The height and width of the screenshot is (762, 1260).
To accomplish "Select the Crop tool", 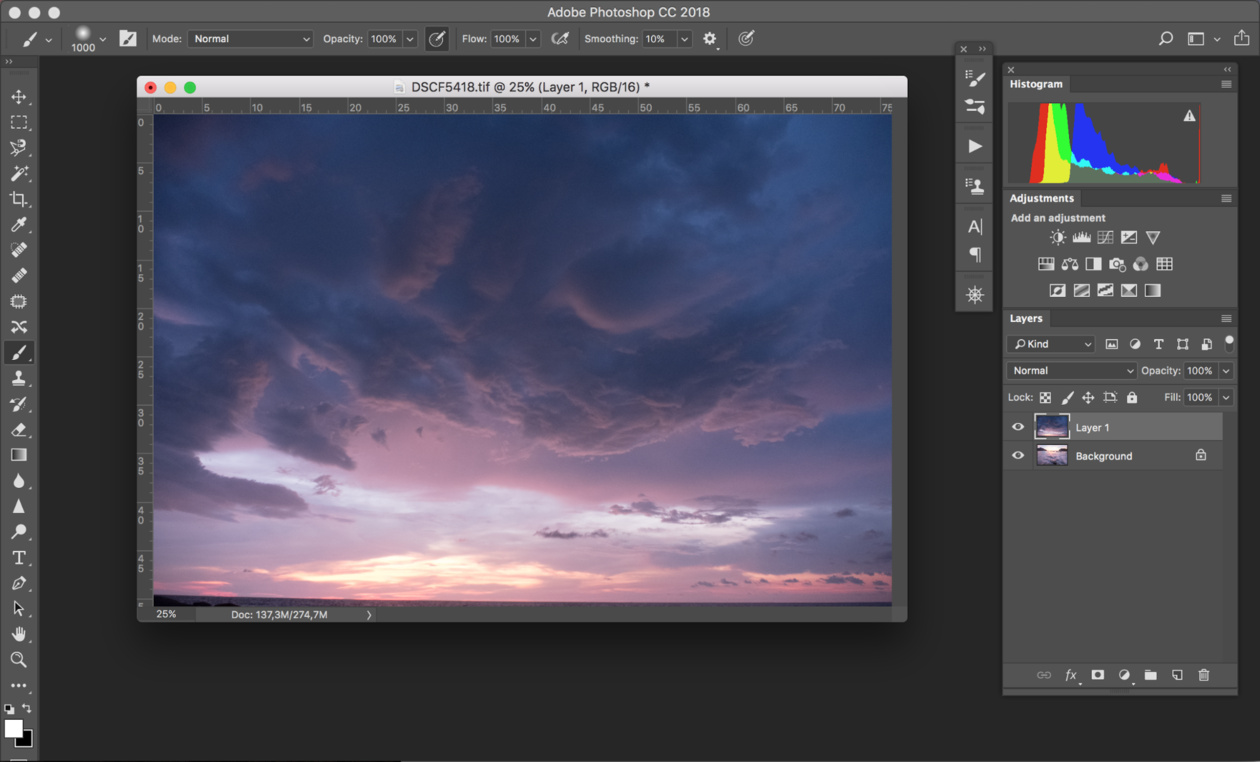I will (19, 199).
